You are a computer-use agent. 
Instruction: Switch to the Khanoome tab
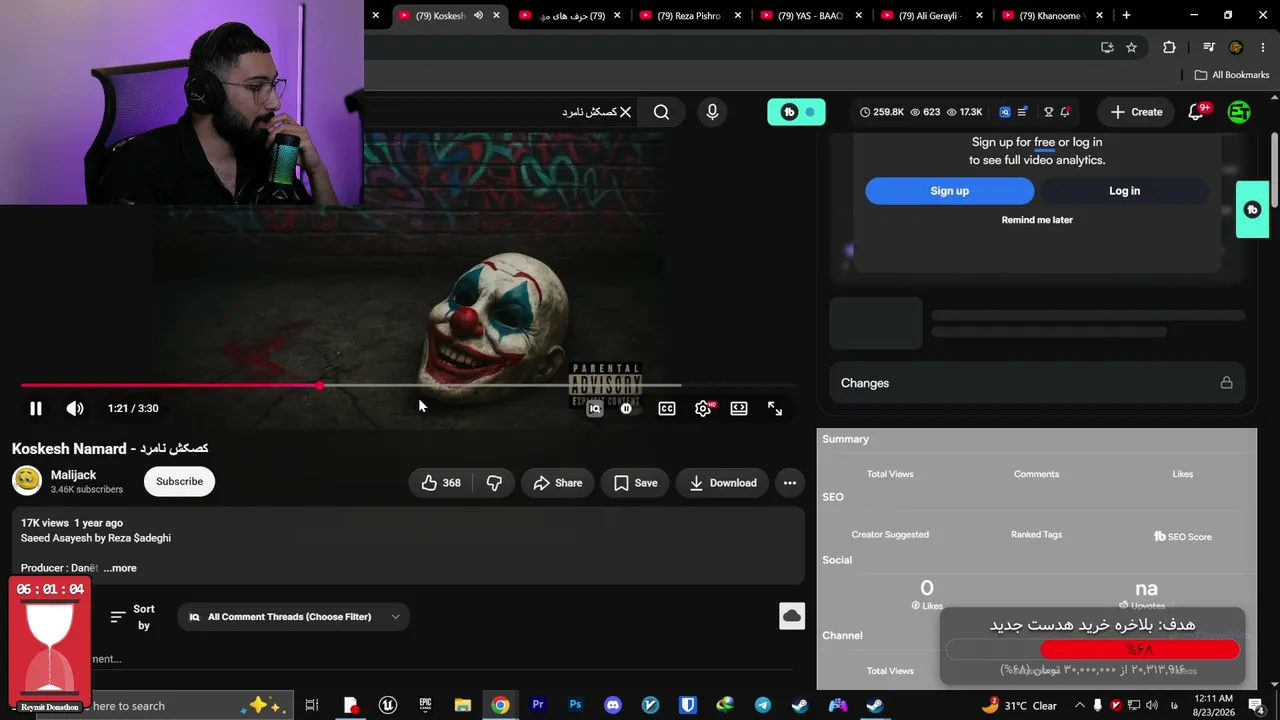pos(1050,15)
